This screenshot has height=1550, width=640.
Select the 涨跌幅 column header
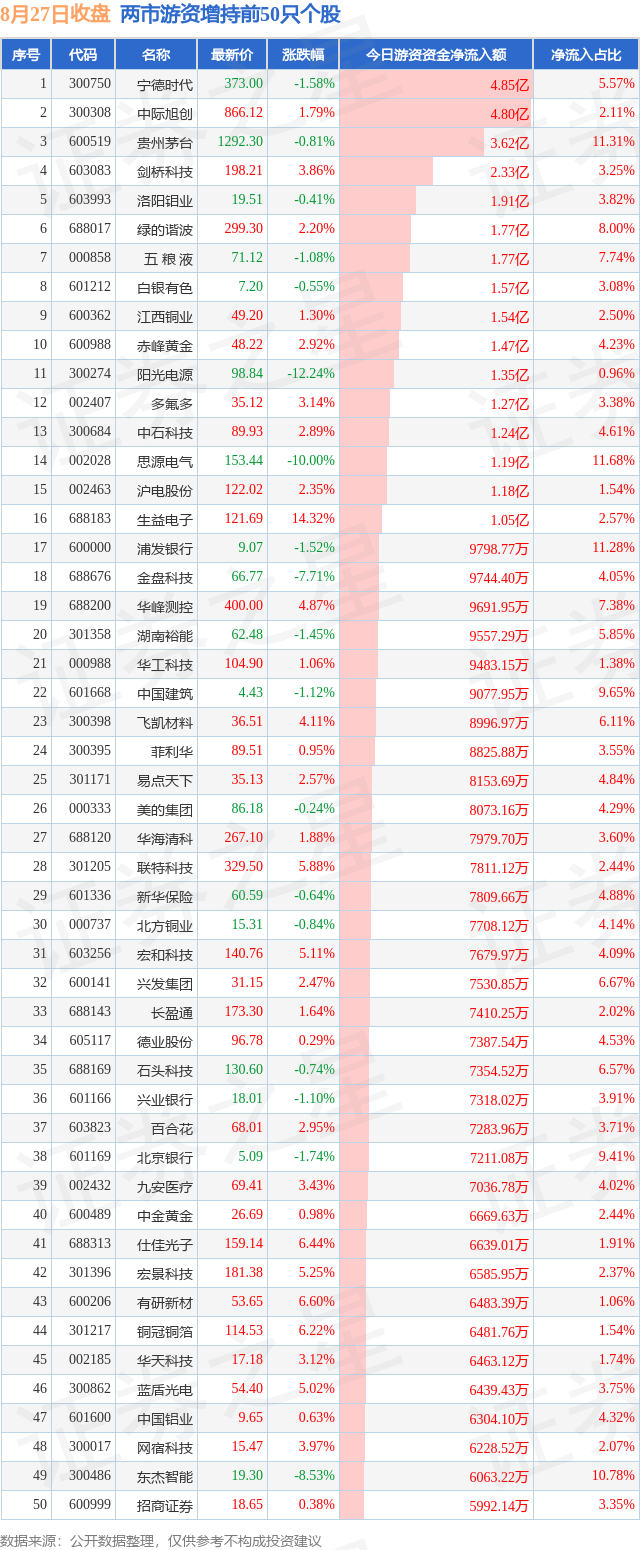[x=303, y=55]
